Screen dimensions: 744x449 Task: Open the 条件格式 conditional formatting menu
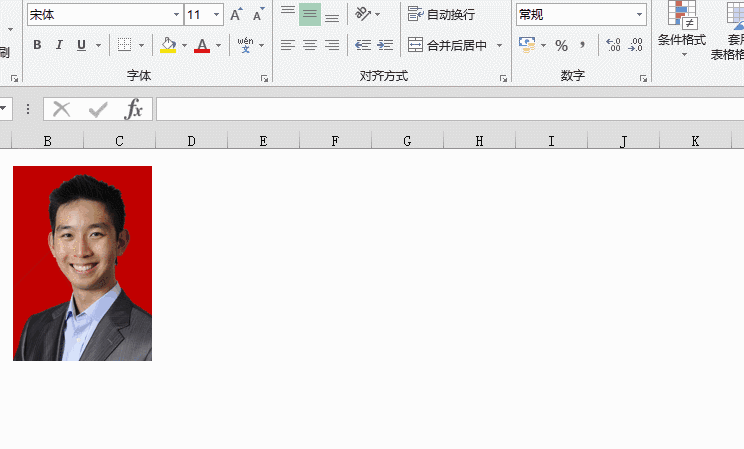pos(682,28)
